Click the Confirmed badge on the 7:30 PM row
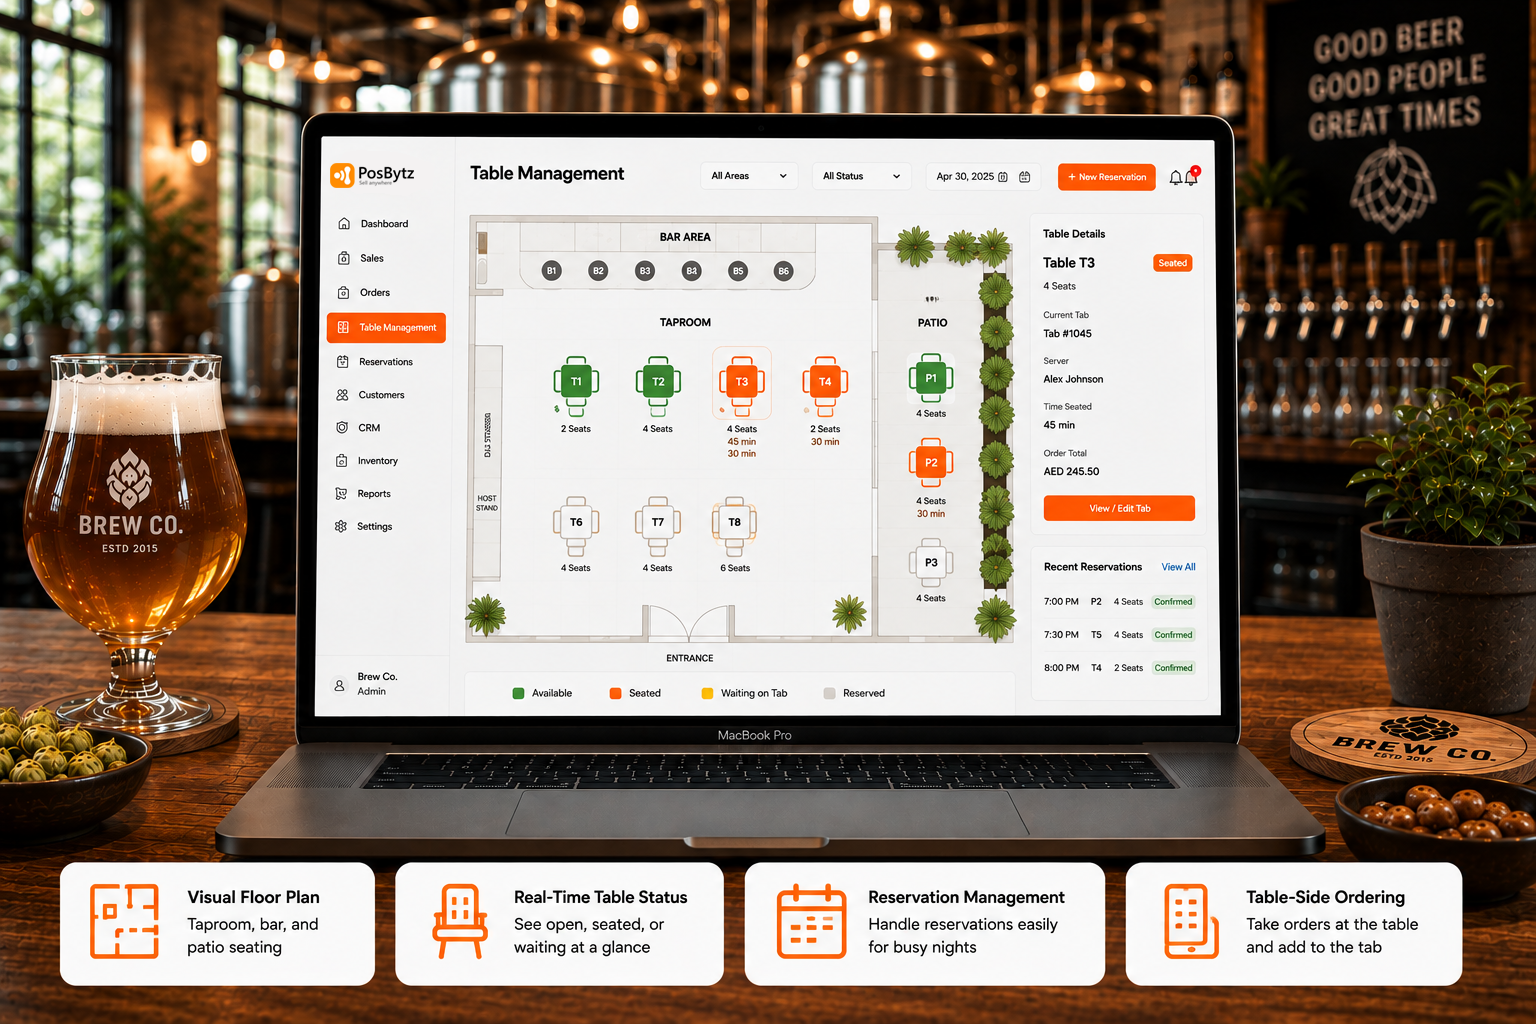1536x1024 pixels. click(1173, 635)
